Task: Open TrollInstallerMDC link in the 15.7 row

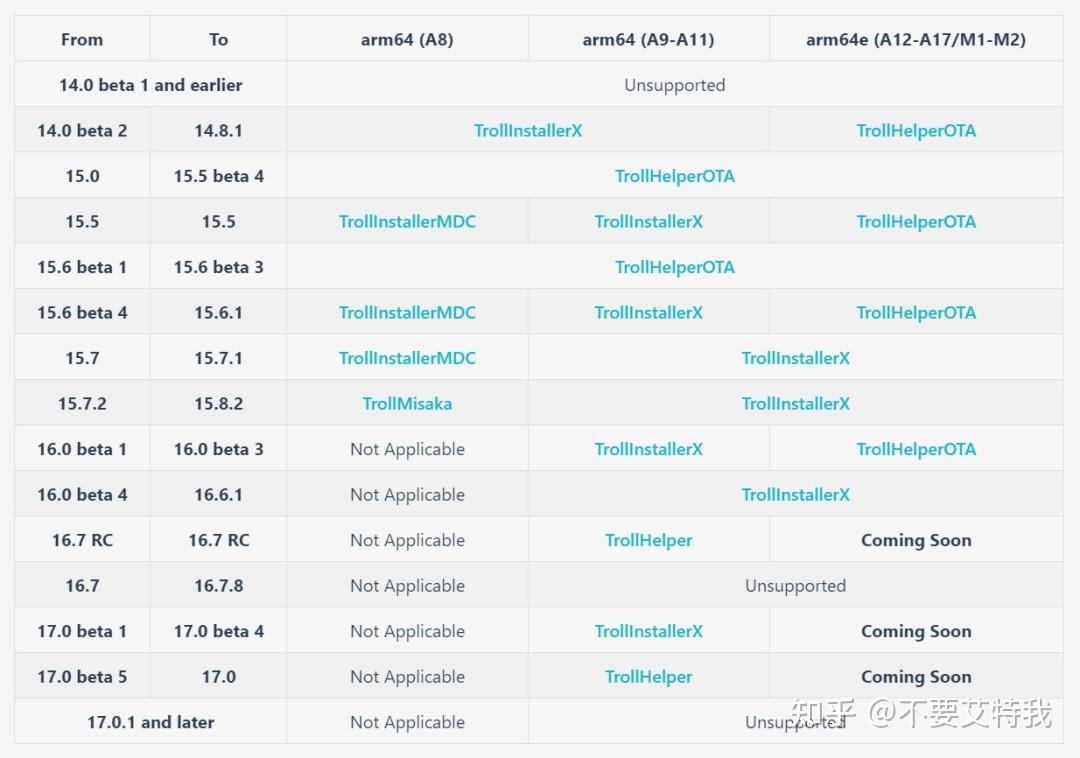Action: pos(407,358)
